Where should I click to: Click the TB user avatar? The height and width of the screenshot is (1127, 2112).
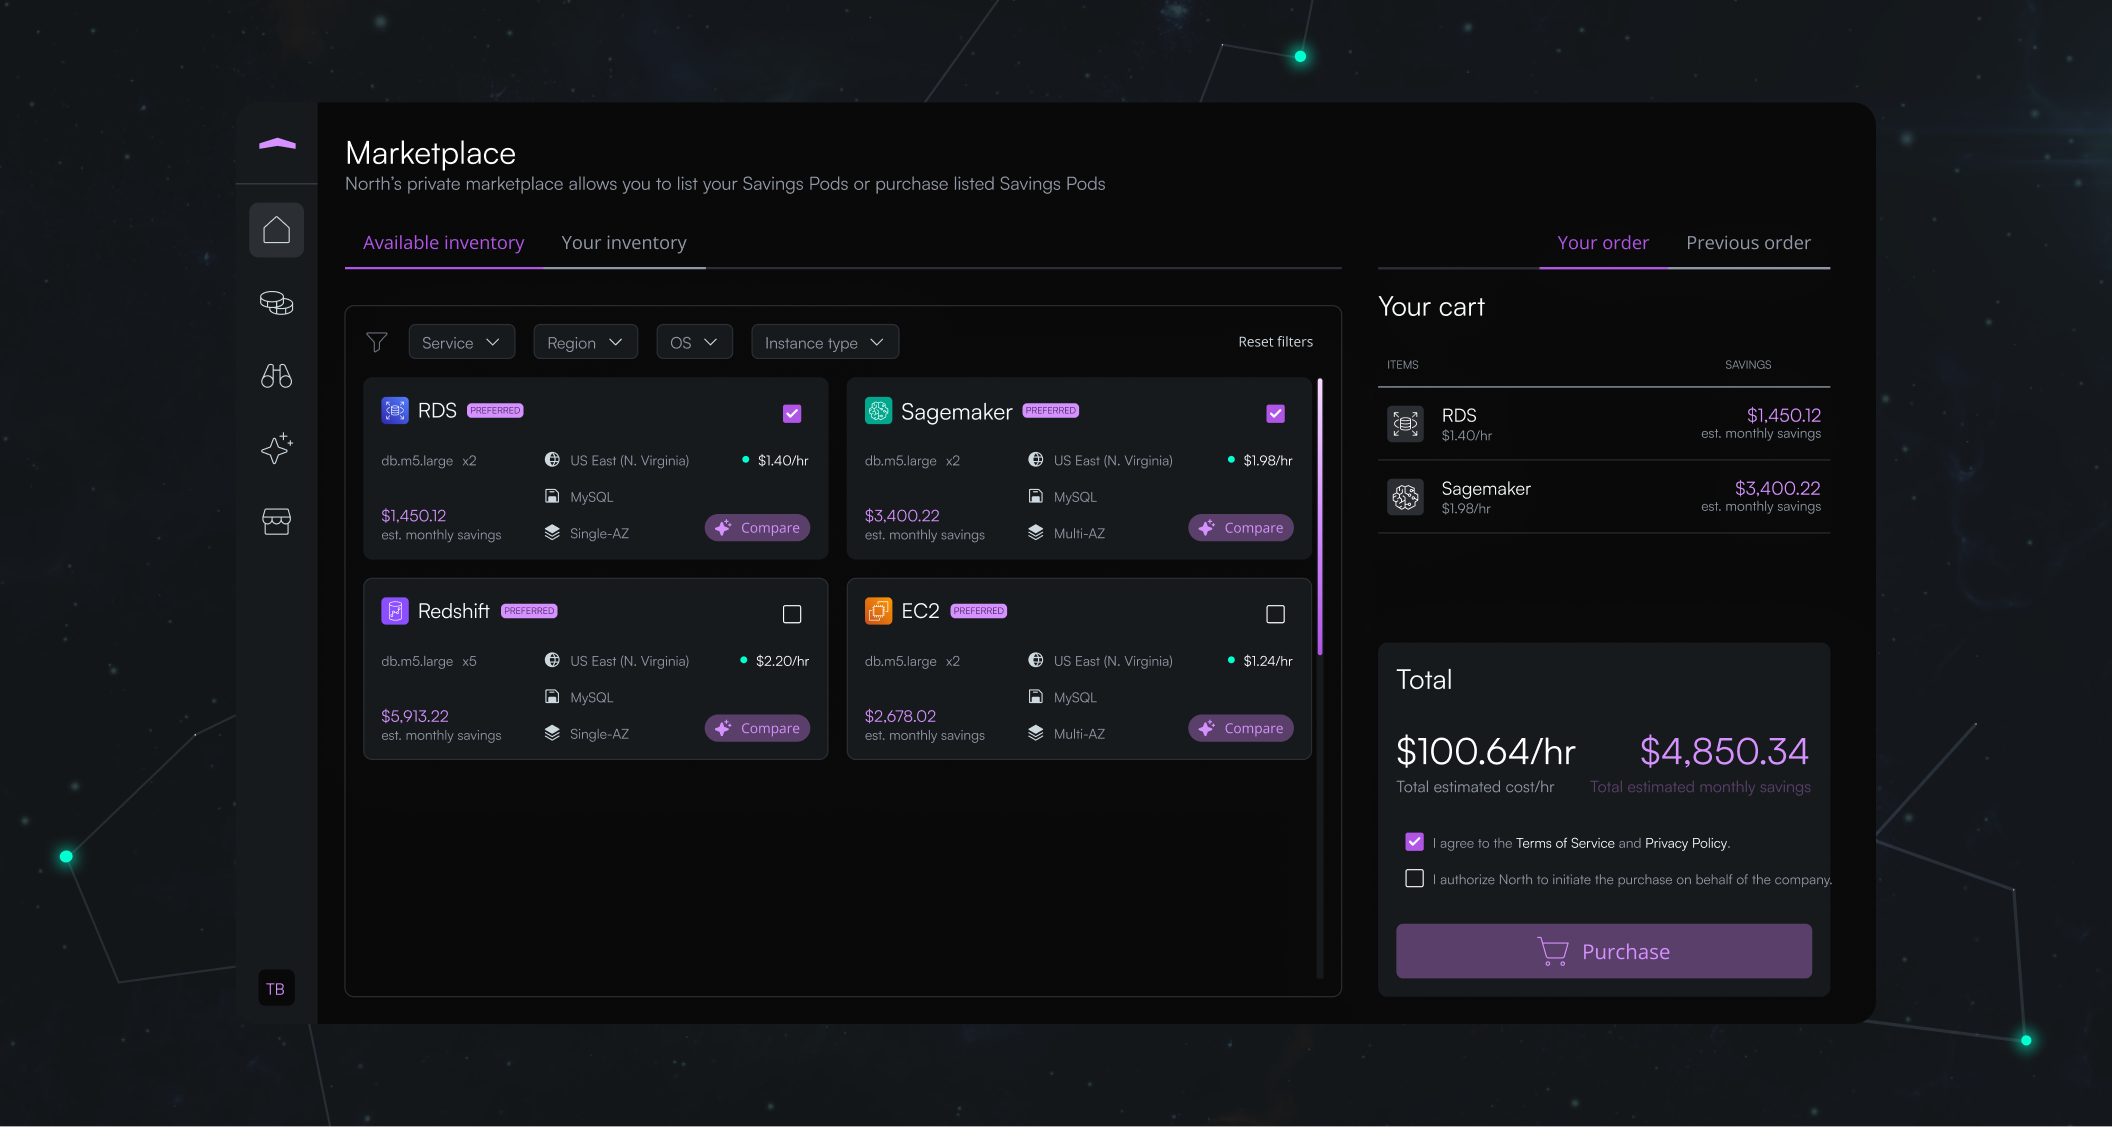pyautogui.click(x=276, y=989)
